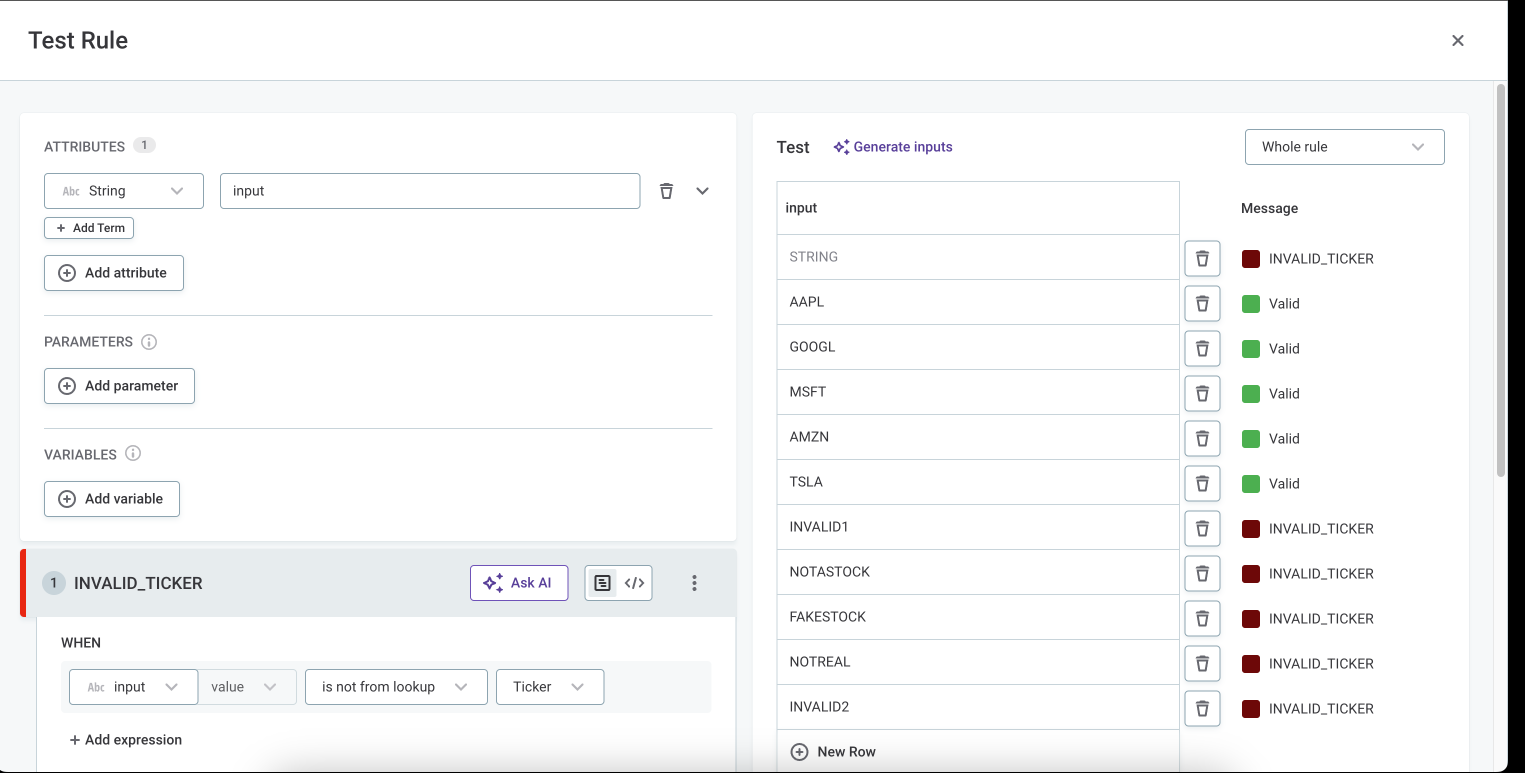Delete the TSLA test row
This screenshot has width=1525, height=773.
(1202, 483)
